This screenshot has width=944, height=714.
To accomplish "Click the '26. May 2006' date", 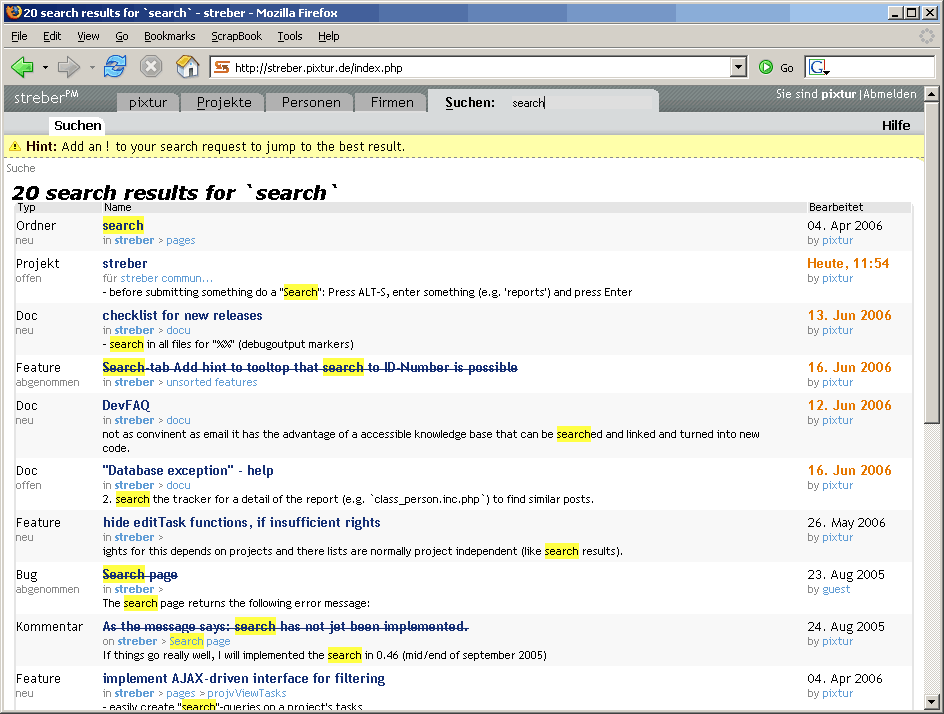I will 846,522.
